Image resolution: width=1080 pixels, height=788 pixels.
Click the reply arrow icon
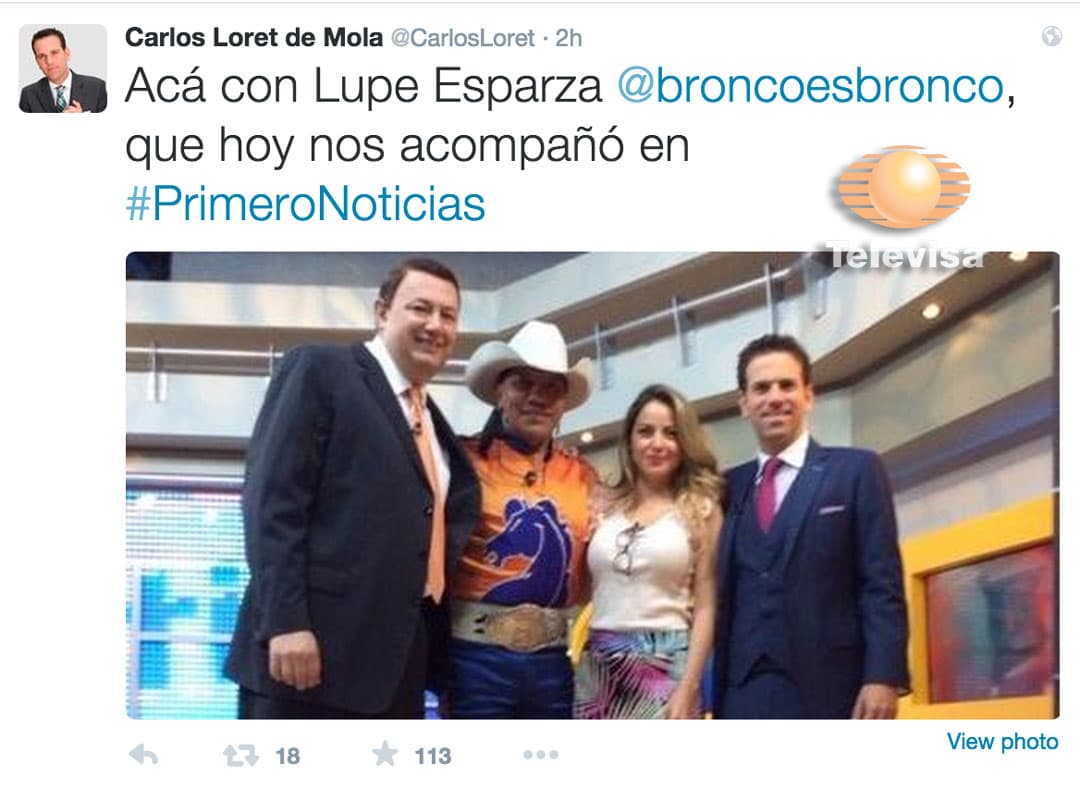[143, 756]
